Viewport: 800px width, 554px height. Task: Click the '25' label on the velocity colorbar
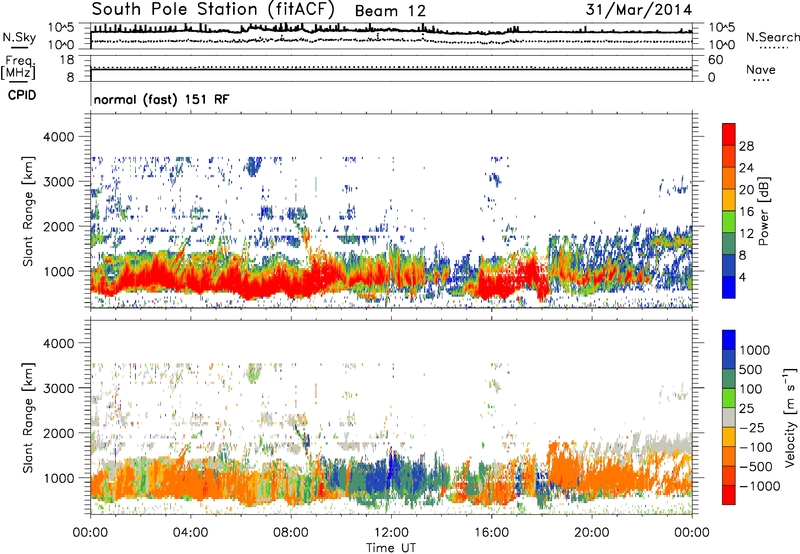pyautogui.click(x=747, y=409)
